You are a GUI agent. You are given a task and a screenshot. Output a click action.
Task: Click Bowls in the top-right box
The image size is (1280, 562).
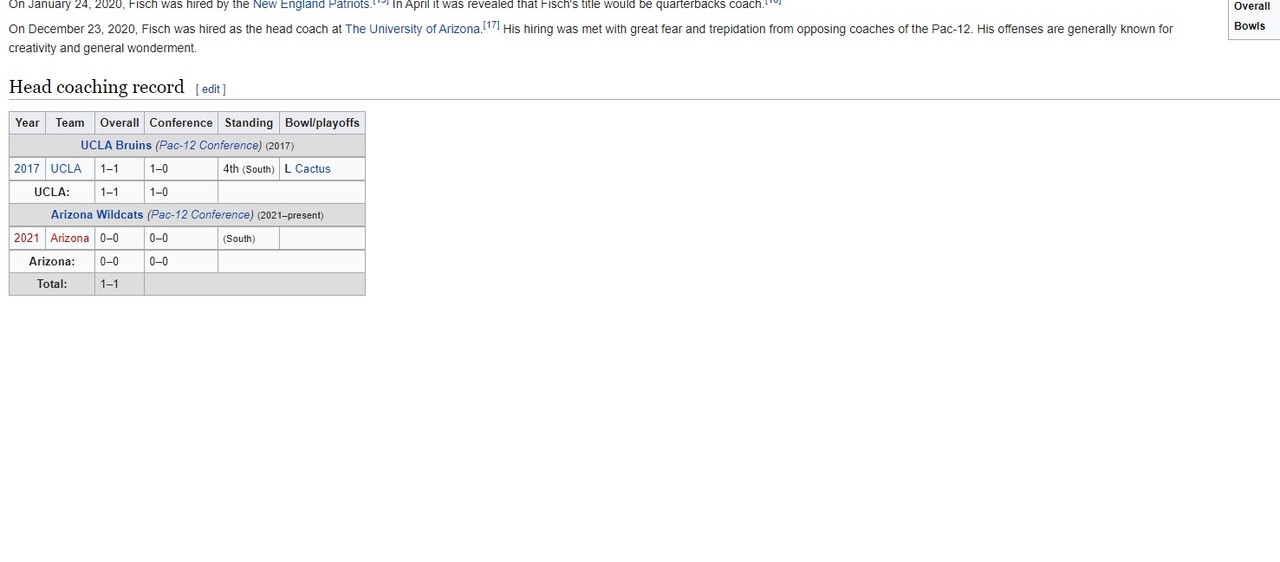tap(1249, 26)
